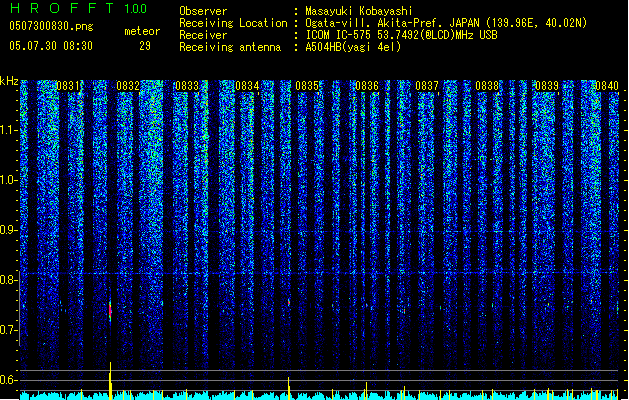The height and width of the screenshot is (400, 629).
Task: Click the ICOM IC-575 receiver text
Action: [401, 35]
